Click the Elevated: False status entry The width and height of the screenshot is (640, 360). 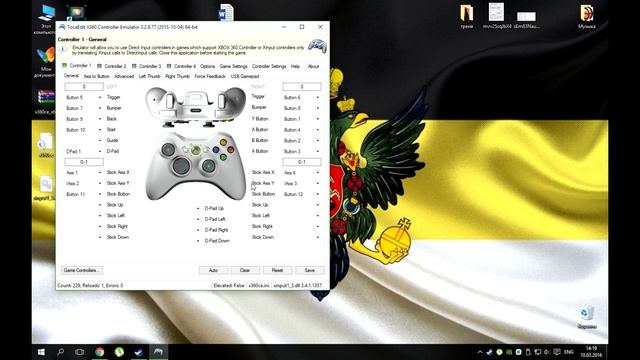point(229,286)
